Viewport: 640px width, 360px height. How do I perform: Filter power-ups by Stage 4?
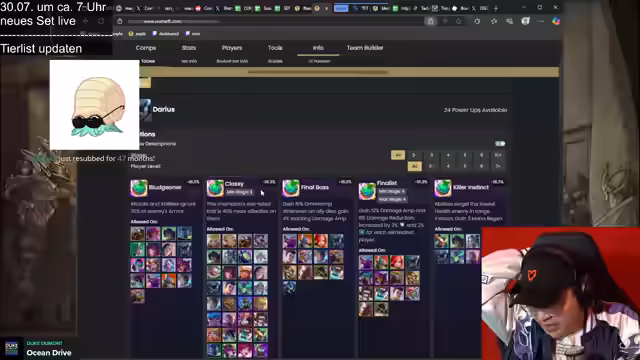[x=448, y=155]
